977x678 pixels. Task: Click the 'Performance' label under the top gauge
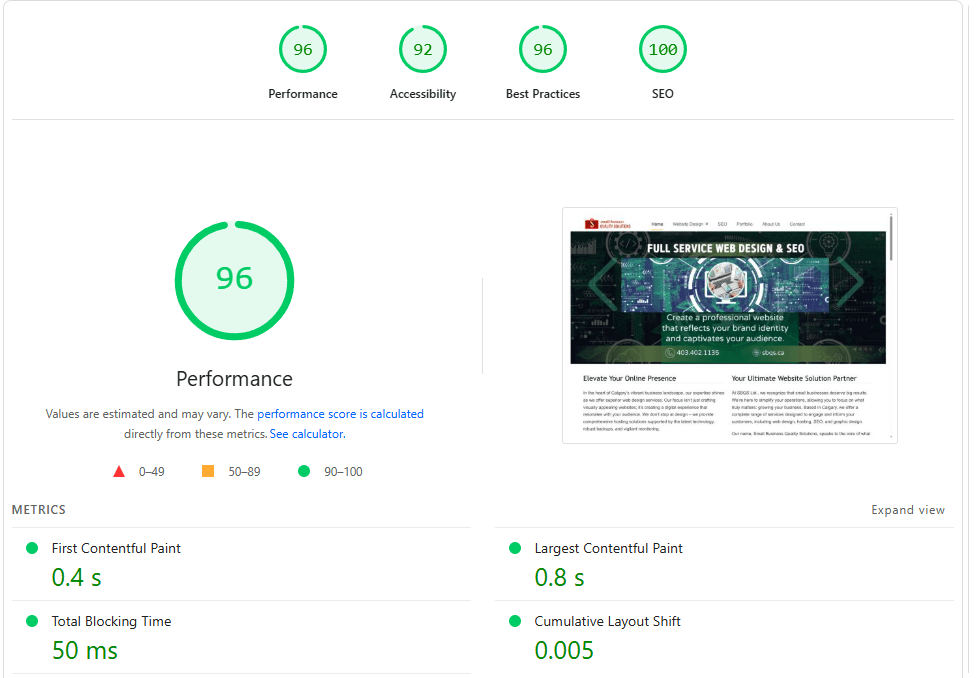303,94
